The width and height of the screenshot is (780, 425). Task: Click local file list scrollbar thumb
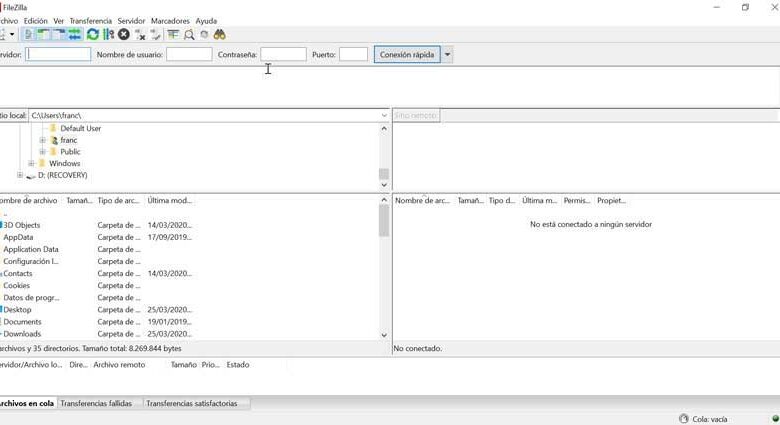point(384,221)
